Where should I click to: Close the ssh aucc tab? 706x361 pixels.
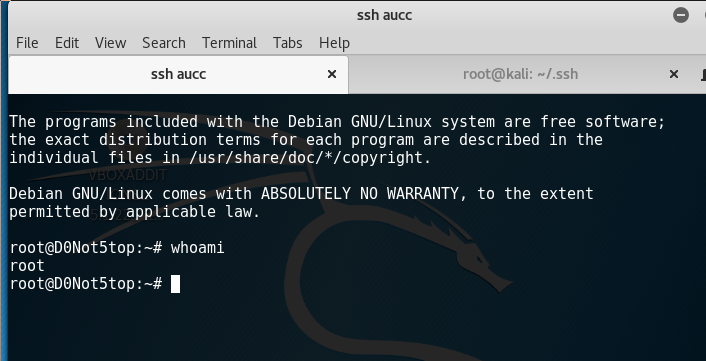pos(332,74)
